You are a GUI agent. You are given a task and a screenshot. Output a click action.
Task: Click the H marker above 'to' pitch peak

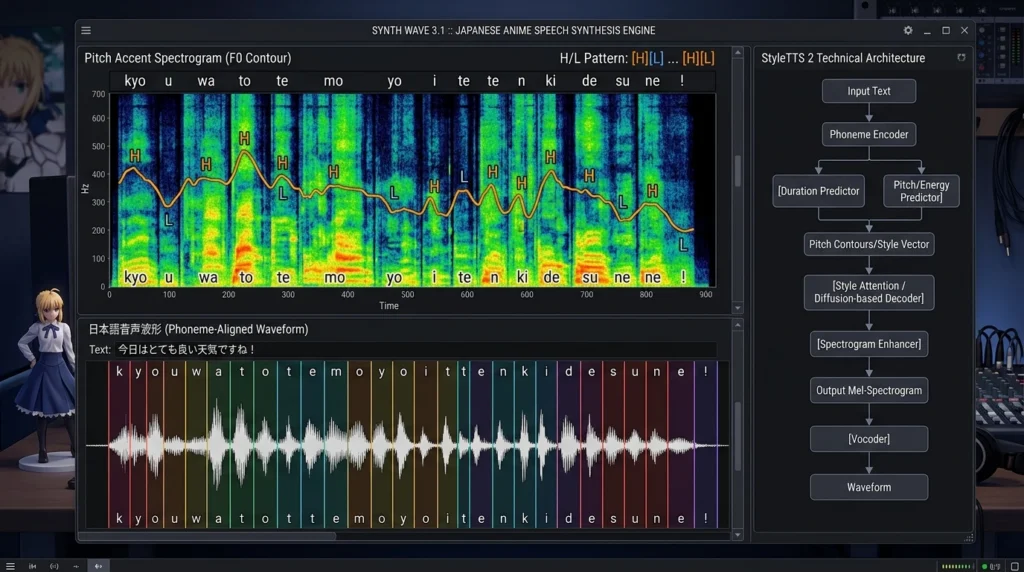(x=244, y=138)
